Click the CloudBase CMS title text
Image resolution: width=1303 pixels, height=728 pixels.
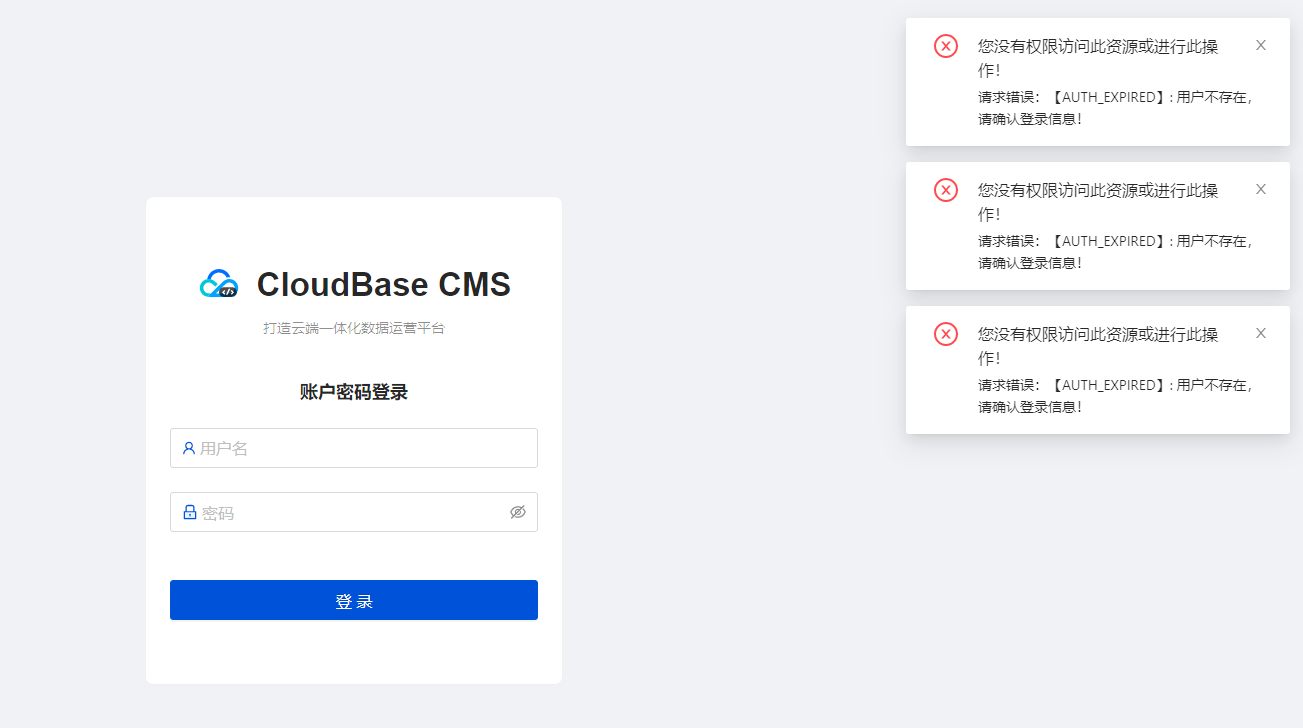click(384, 285)
